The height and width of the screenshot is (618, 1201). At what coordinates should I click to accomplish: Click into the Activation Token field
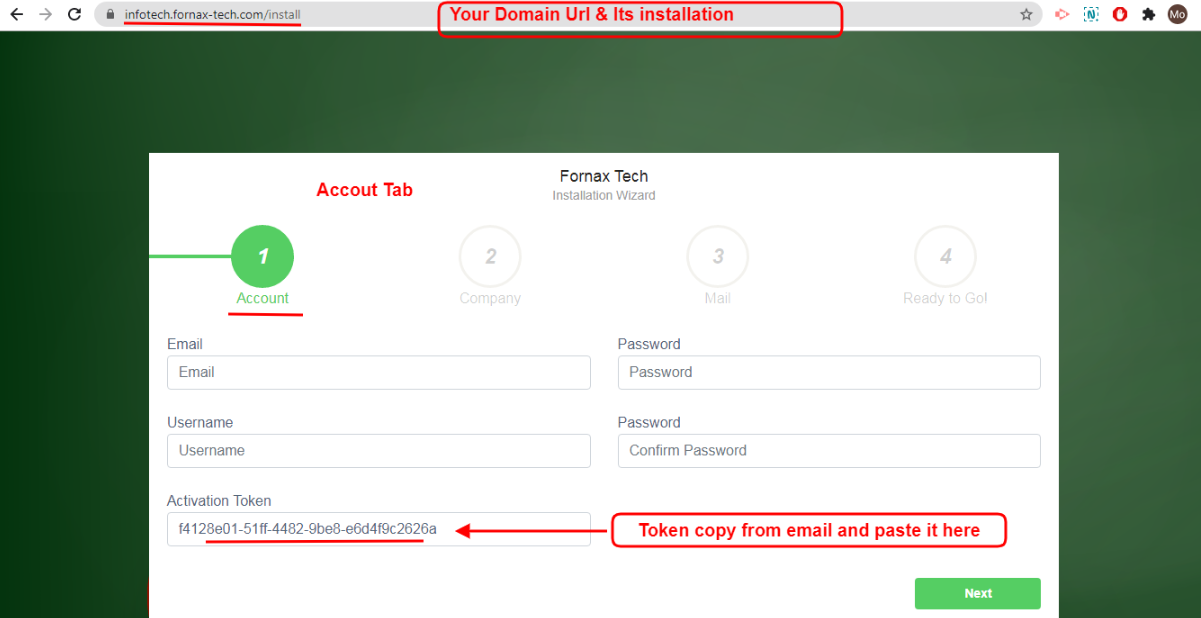click(x=379, y=529)
